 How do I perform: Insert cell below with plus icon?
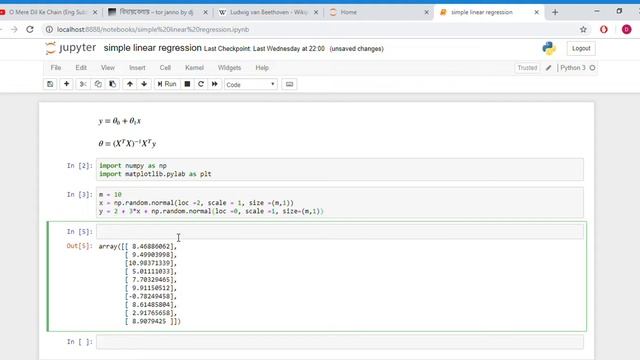(x=66, y=84)
